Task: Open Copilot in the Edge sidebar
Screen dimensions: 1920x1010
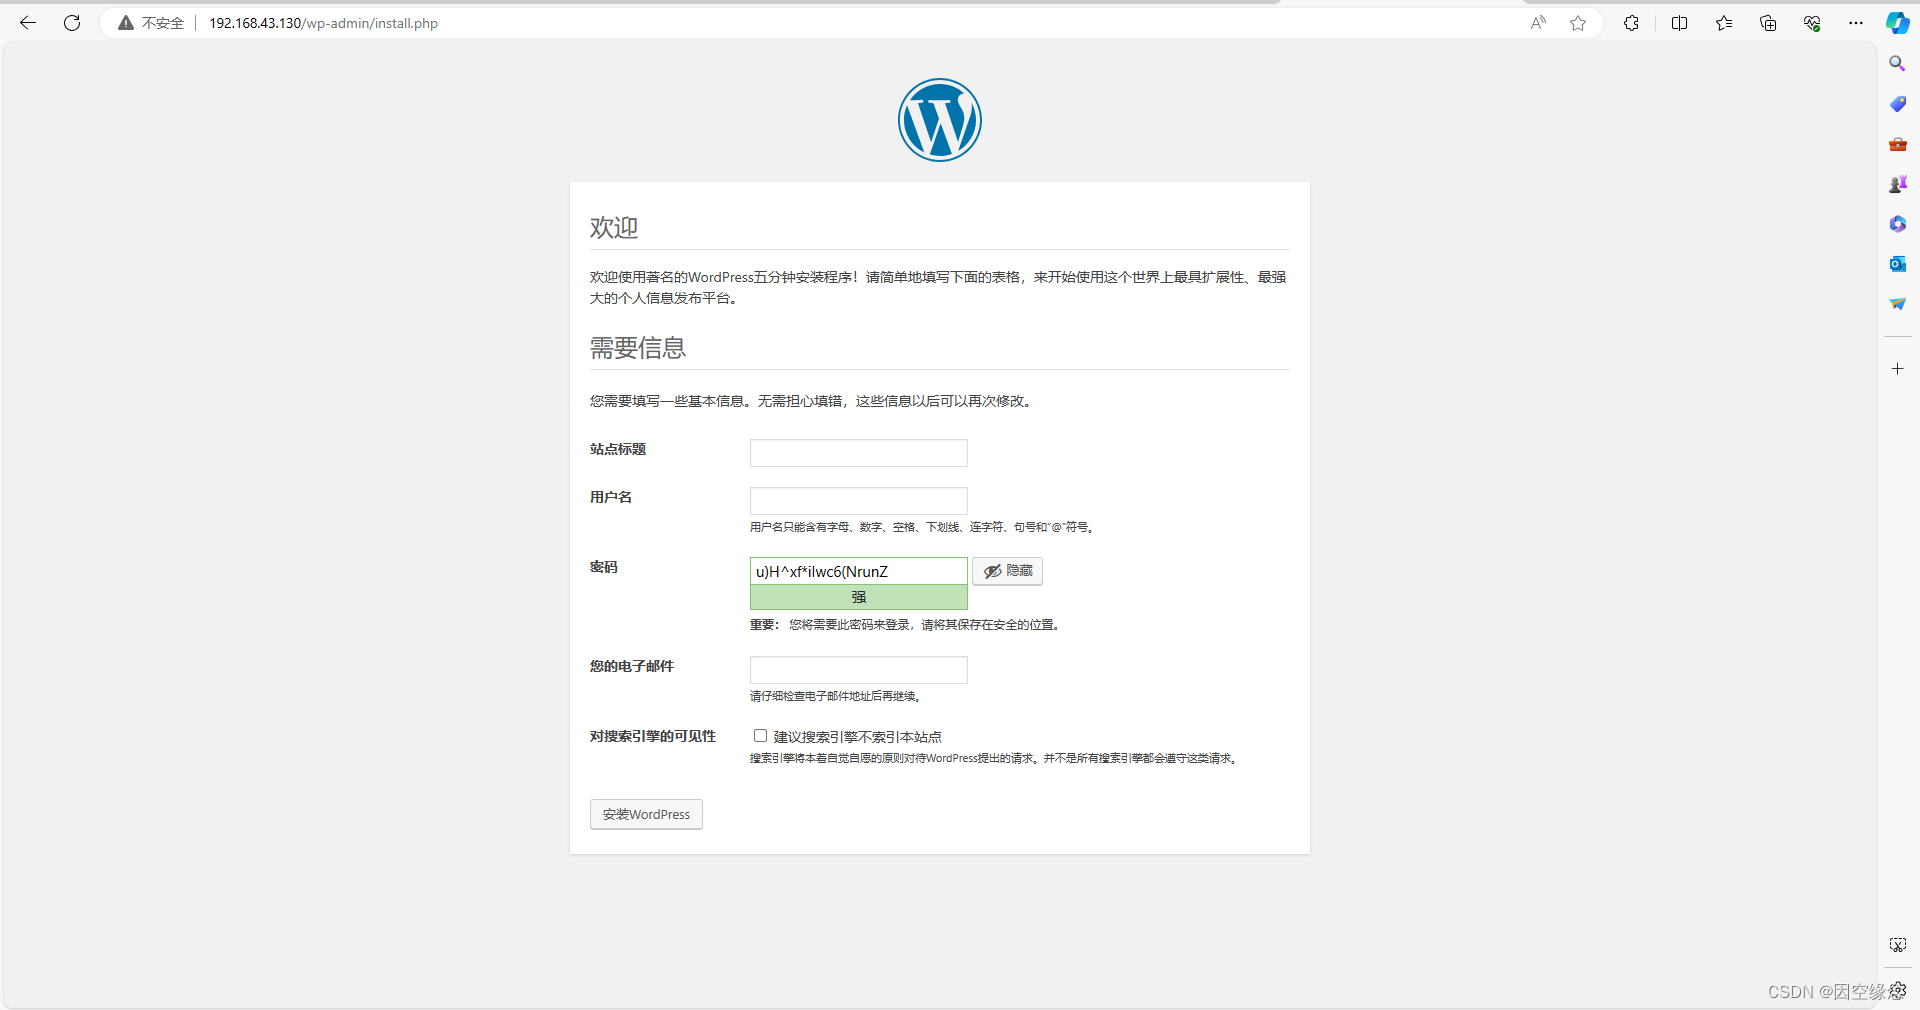Action: click(x=1897, y=22)
